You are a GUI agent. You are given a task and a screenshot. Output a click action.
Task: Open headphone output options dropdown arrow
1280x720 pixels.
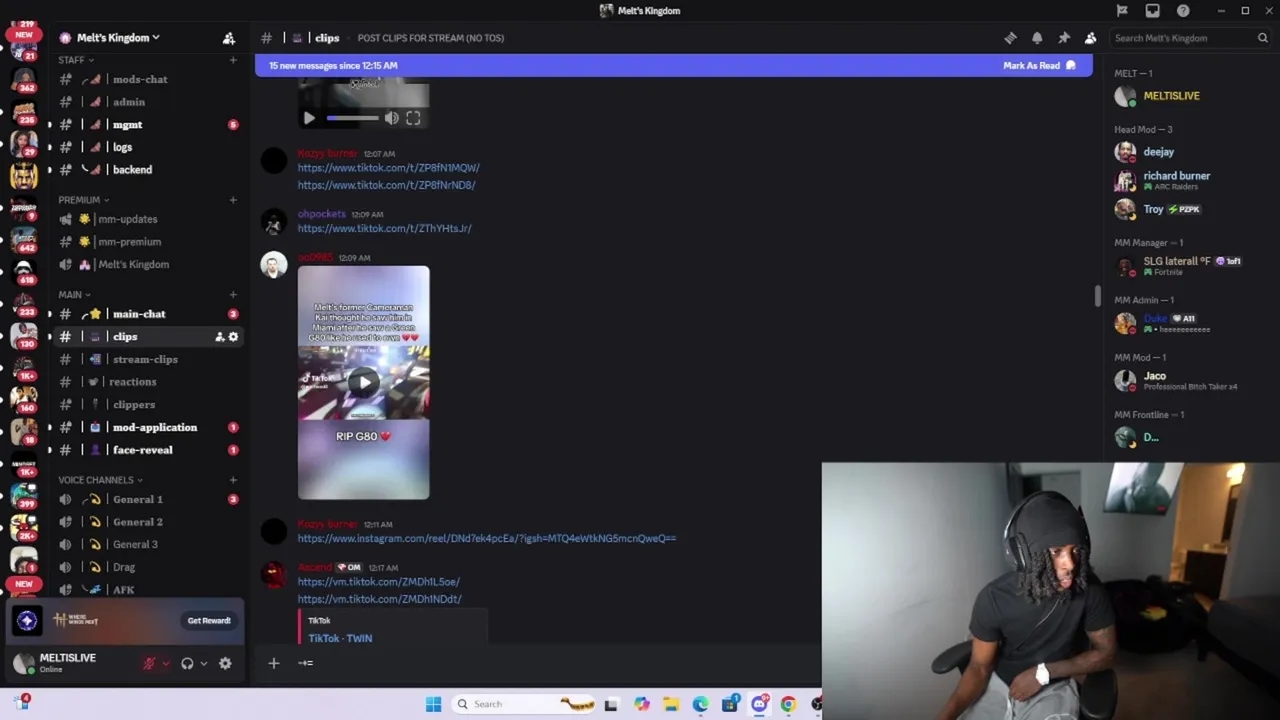(203, 663)
